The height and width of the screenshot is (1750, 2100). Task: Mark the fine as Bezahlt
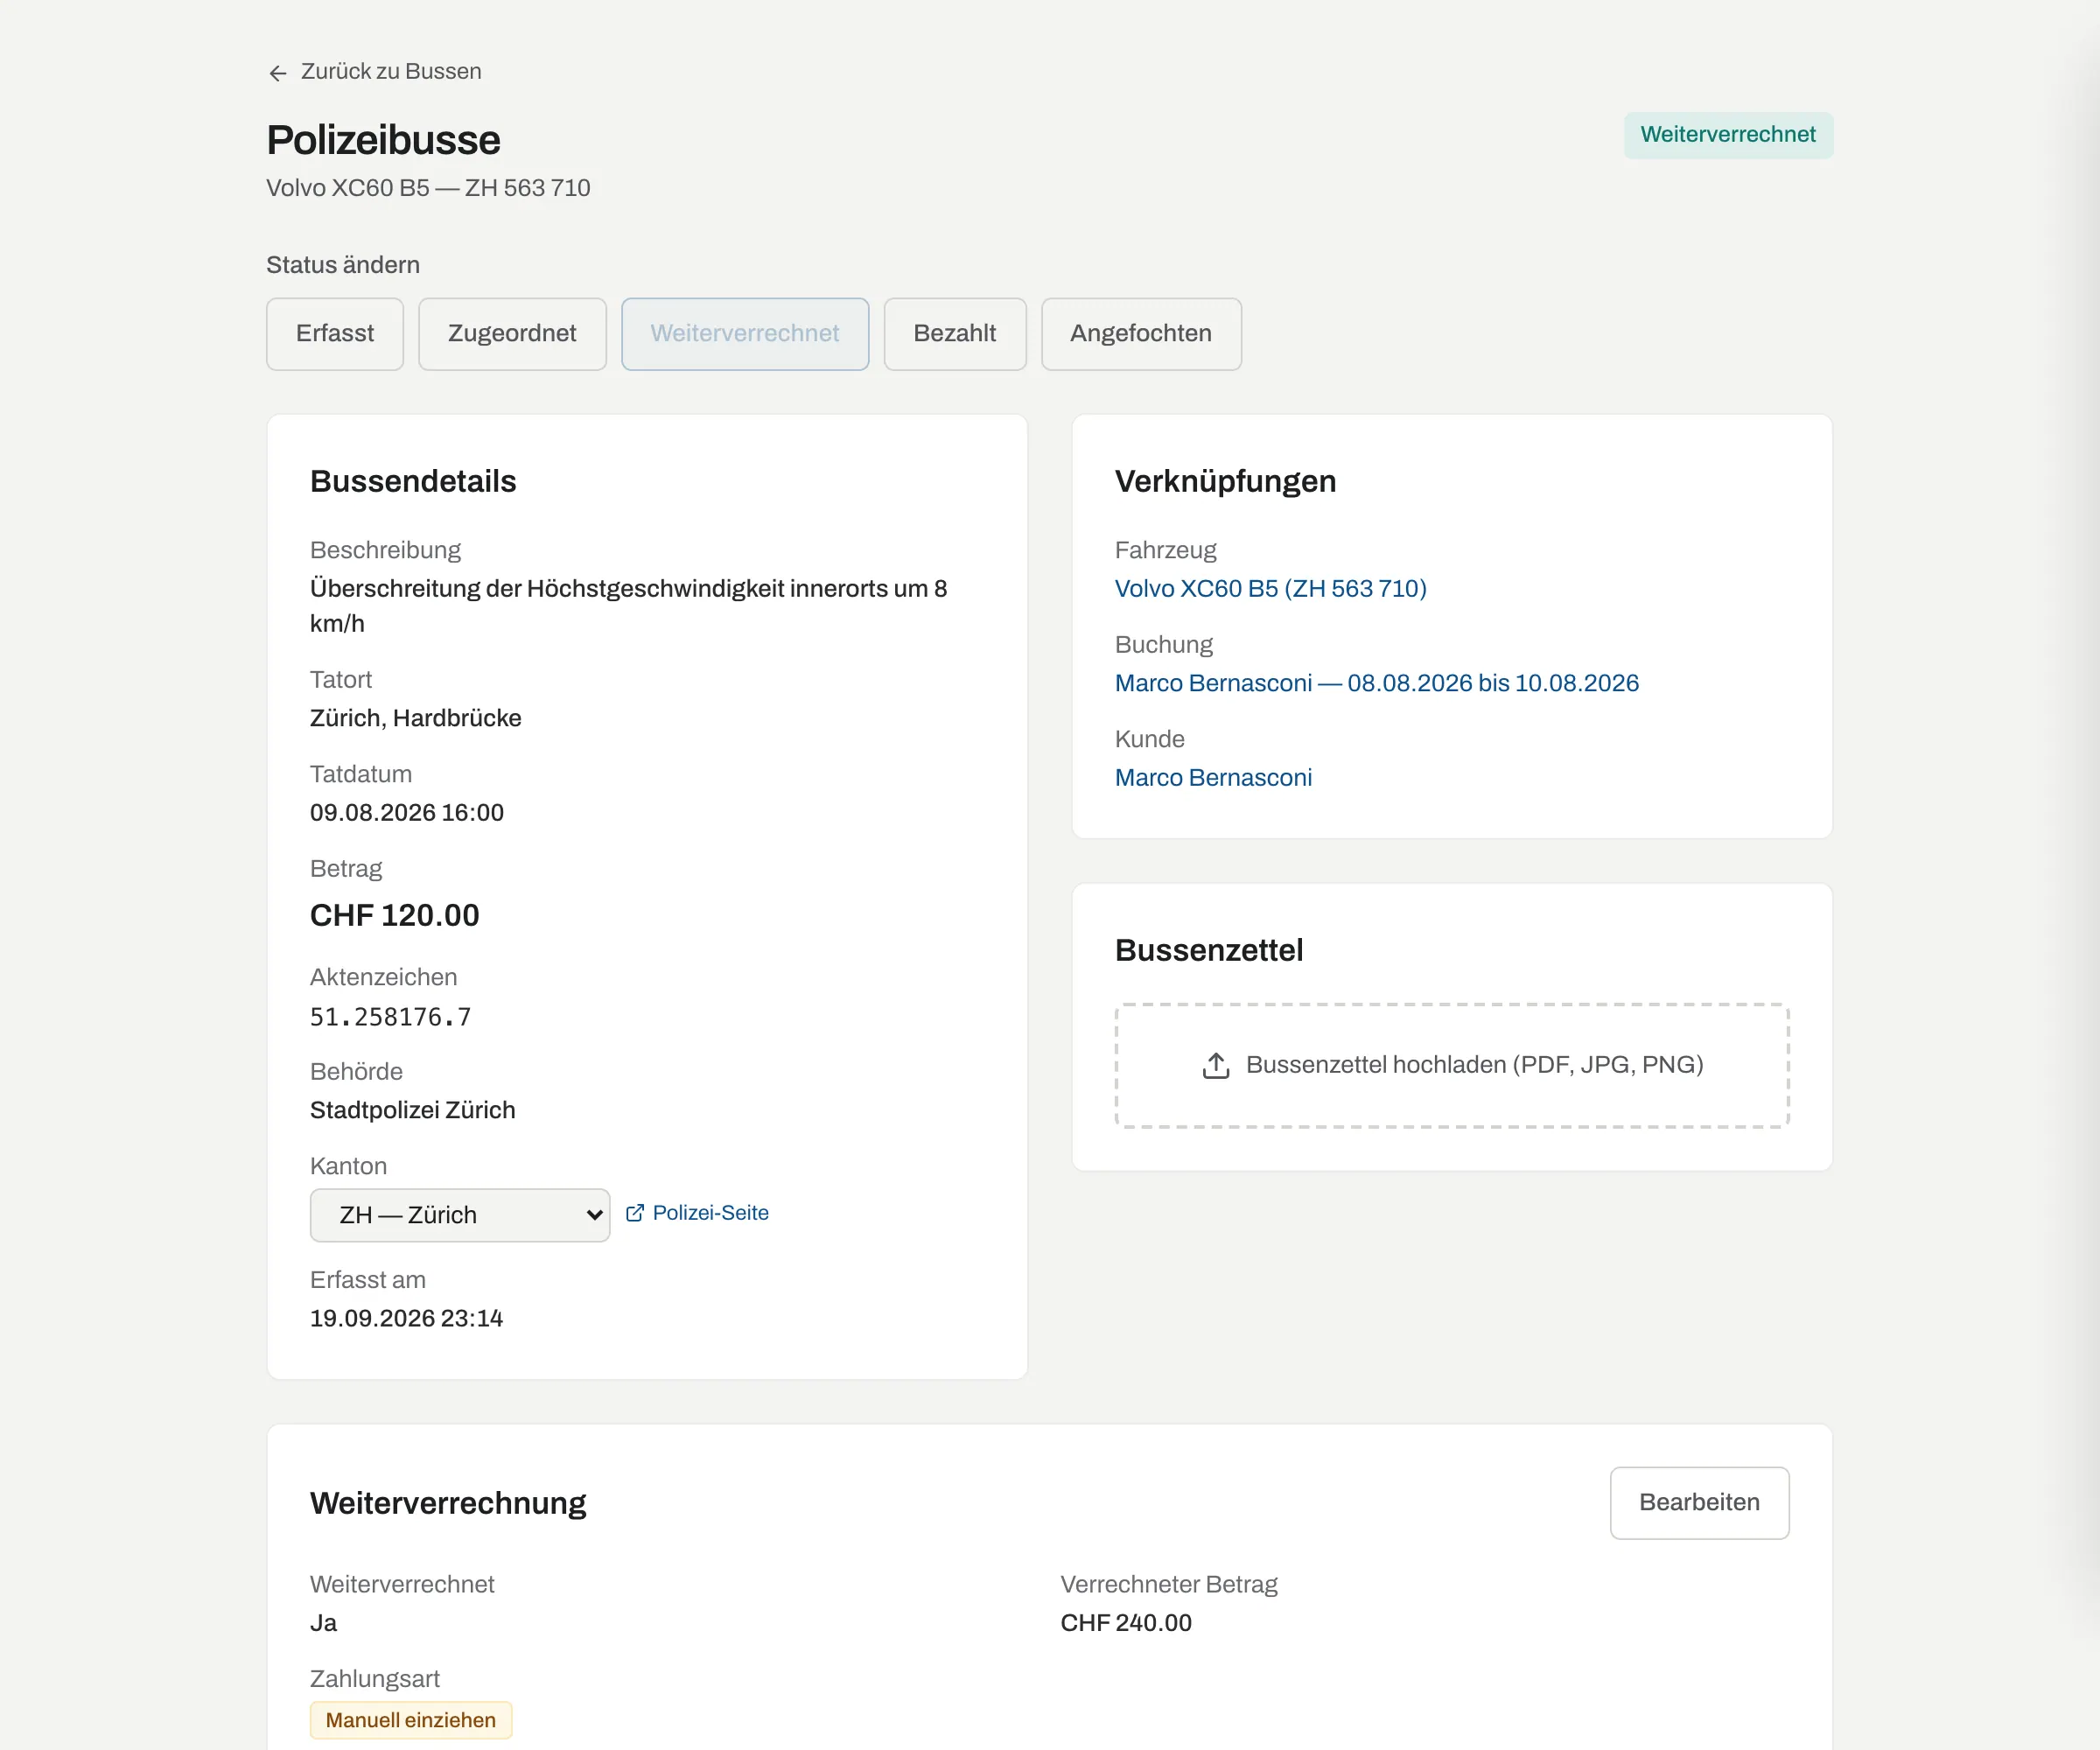tap(955, 334)
